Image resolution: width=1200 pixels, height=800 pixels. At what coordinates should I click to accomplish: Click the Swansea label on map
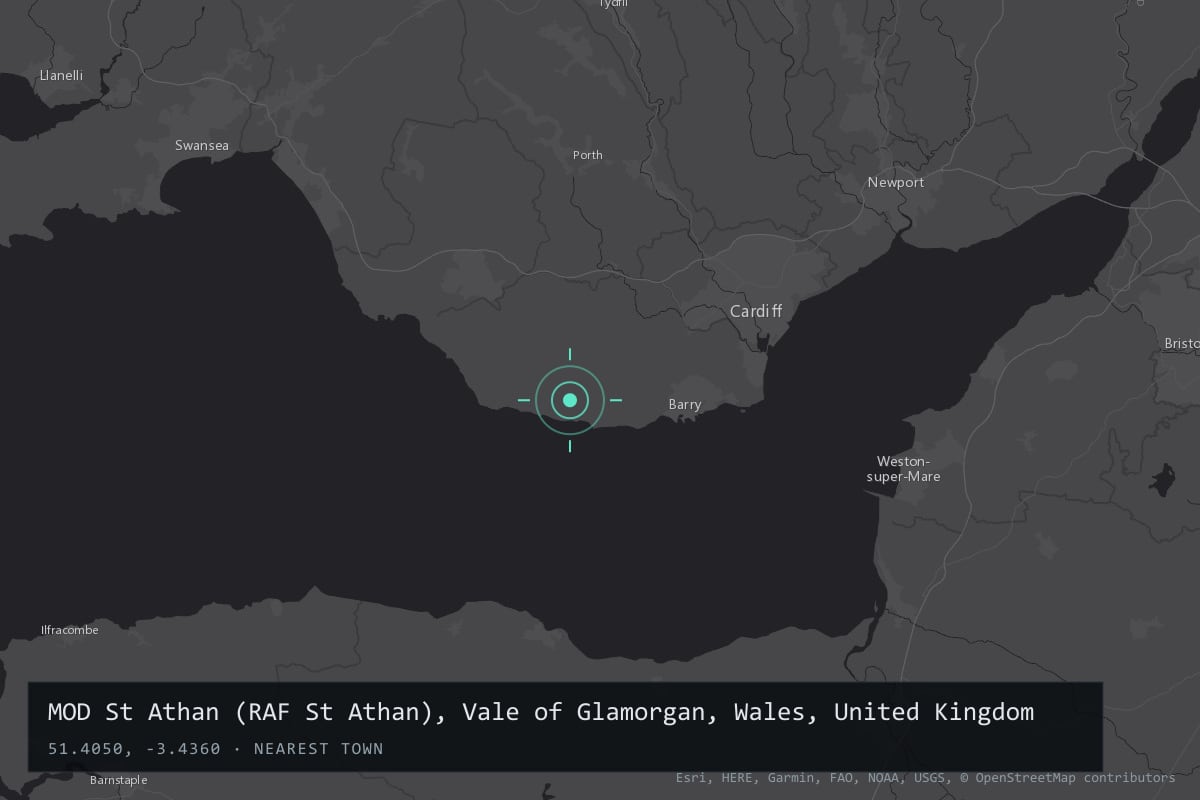202,146
